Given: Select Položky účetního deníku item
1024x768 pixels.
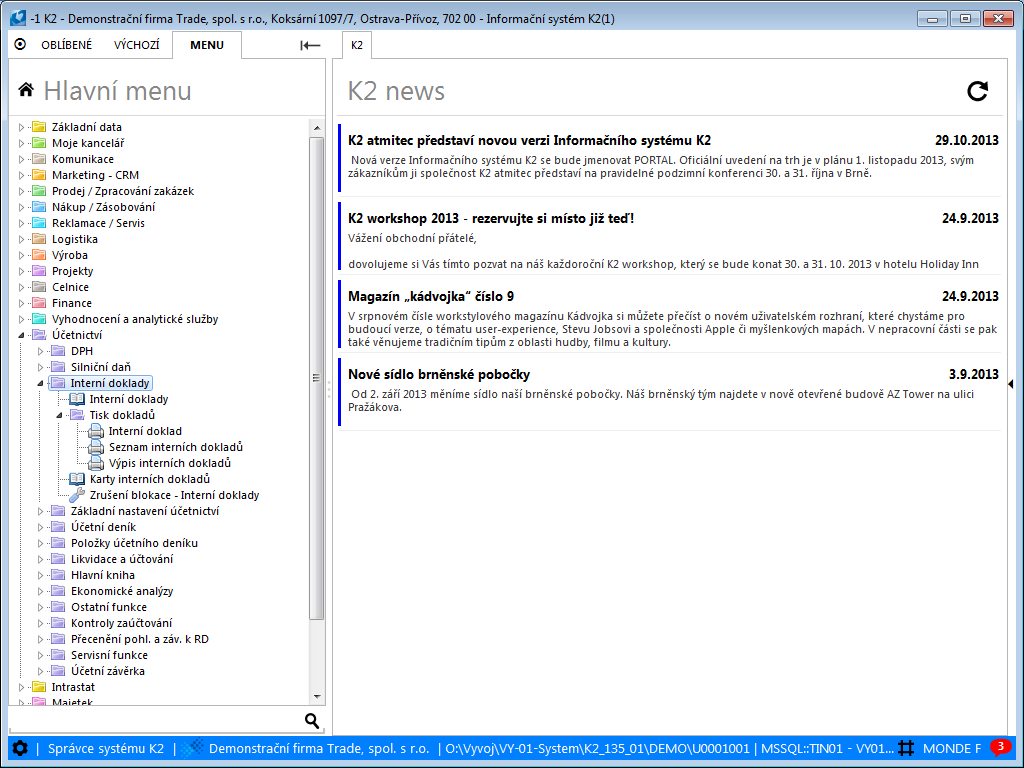Looking at the screenshot, I should click(x=134, y=543).
